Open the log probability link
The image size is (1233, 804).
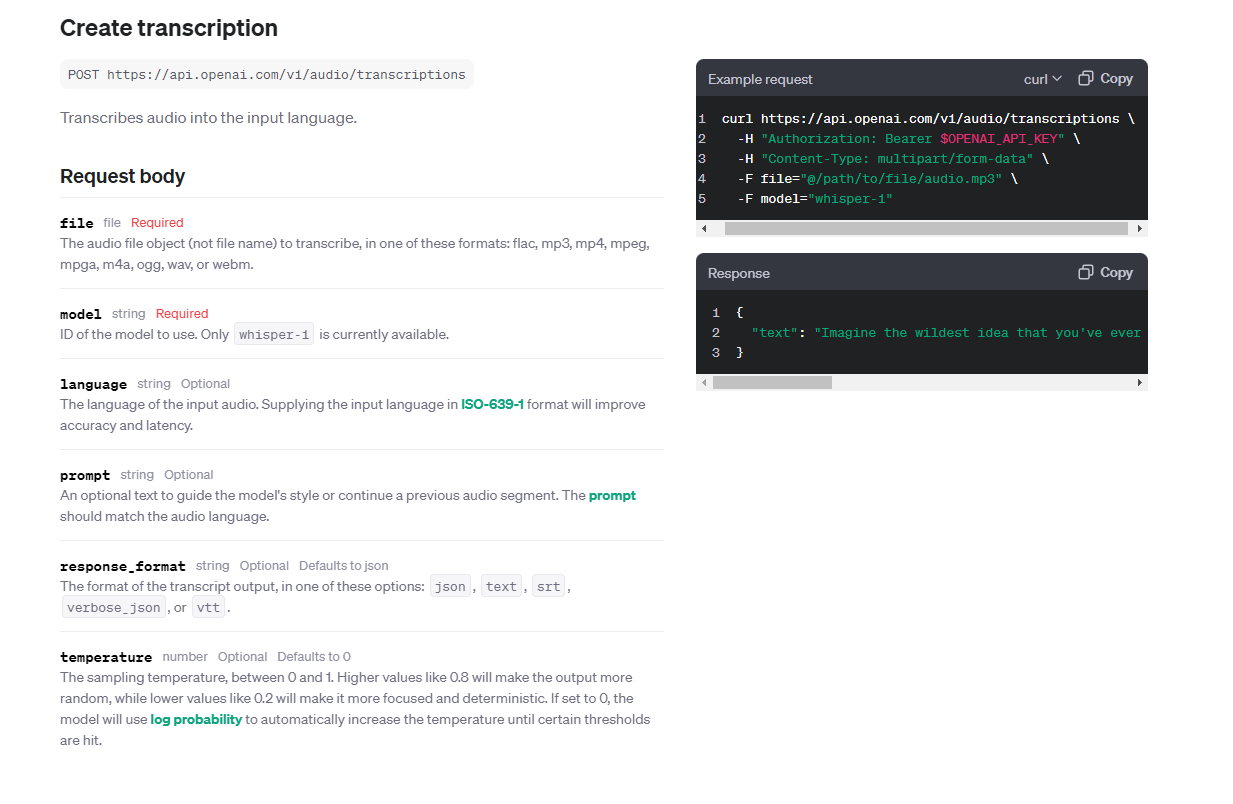click(196, 720)
